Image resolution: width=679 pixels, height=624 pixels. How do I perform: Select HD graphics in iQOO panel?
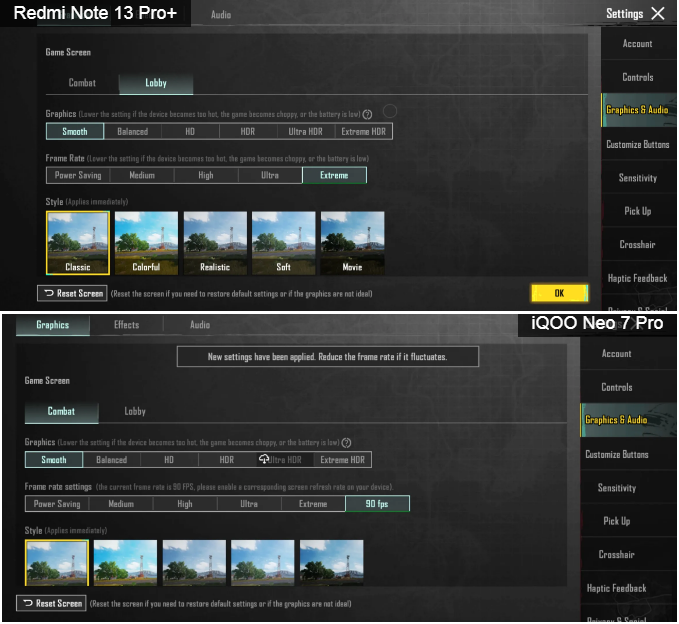[x=169, y=460]
